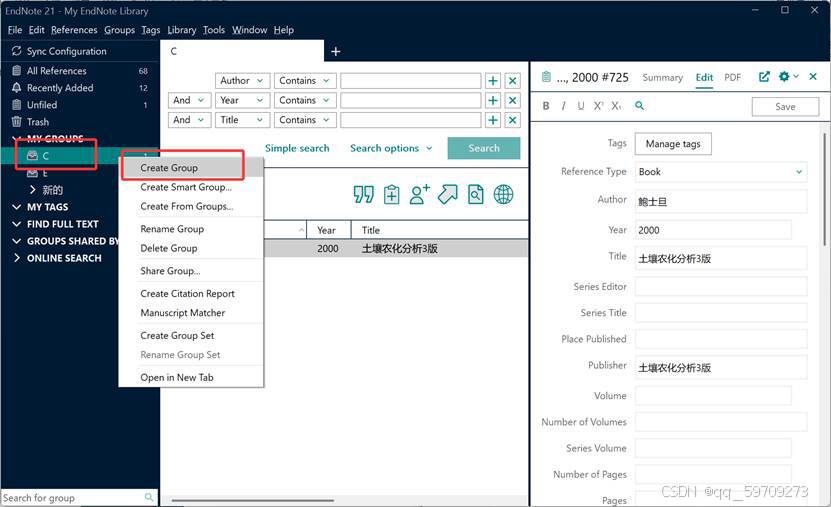Open the Year field dropdown
831x507 pixels.
pyautogui.click(x=243, y=100)
